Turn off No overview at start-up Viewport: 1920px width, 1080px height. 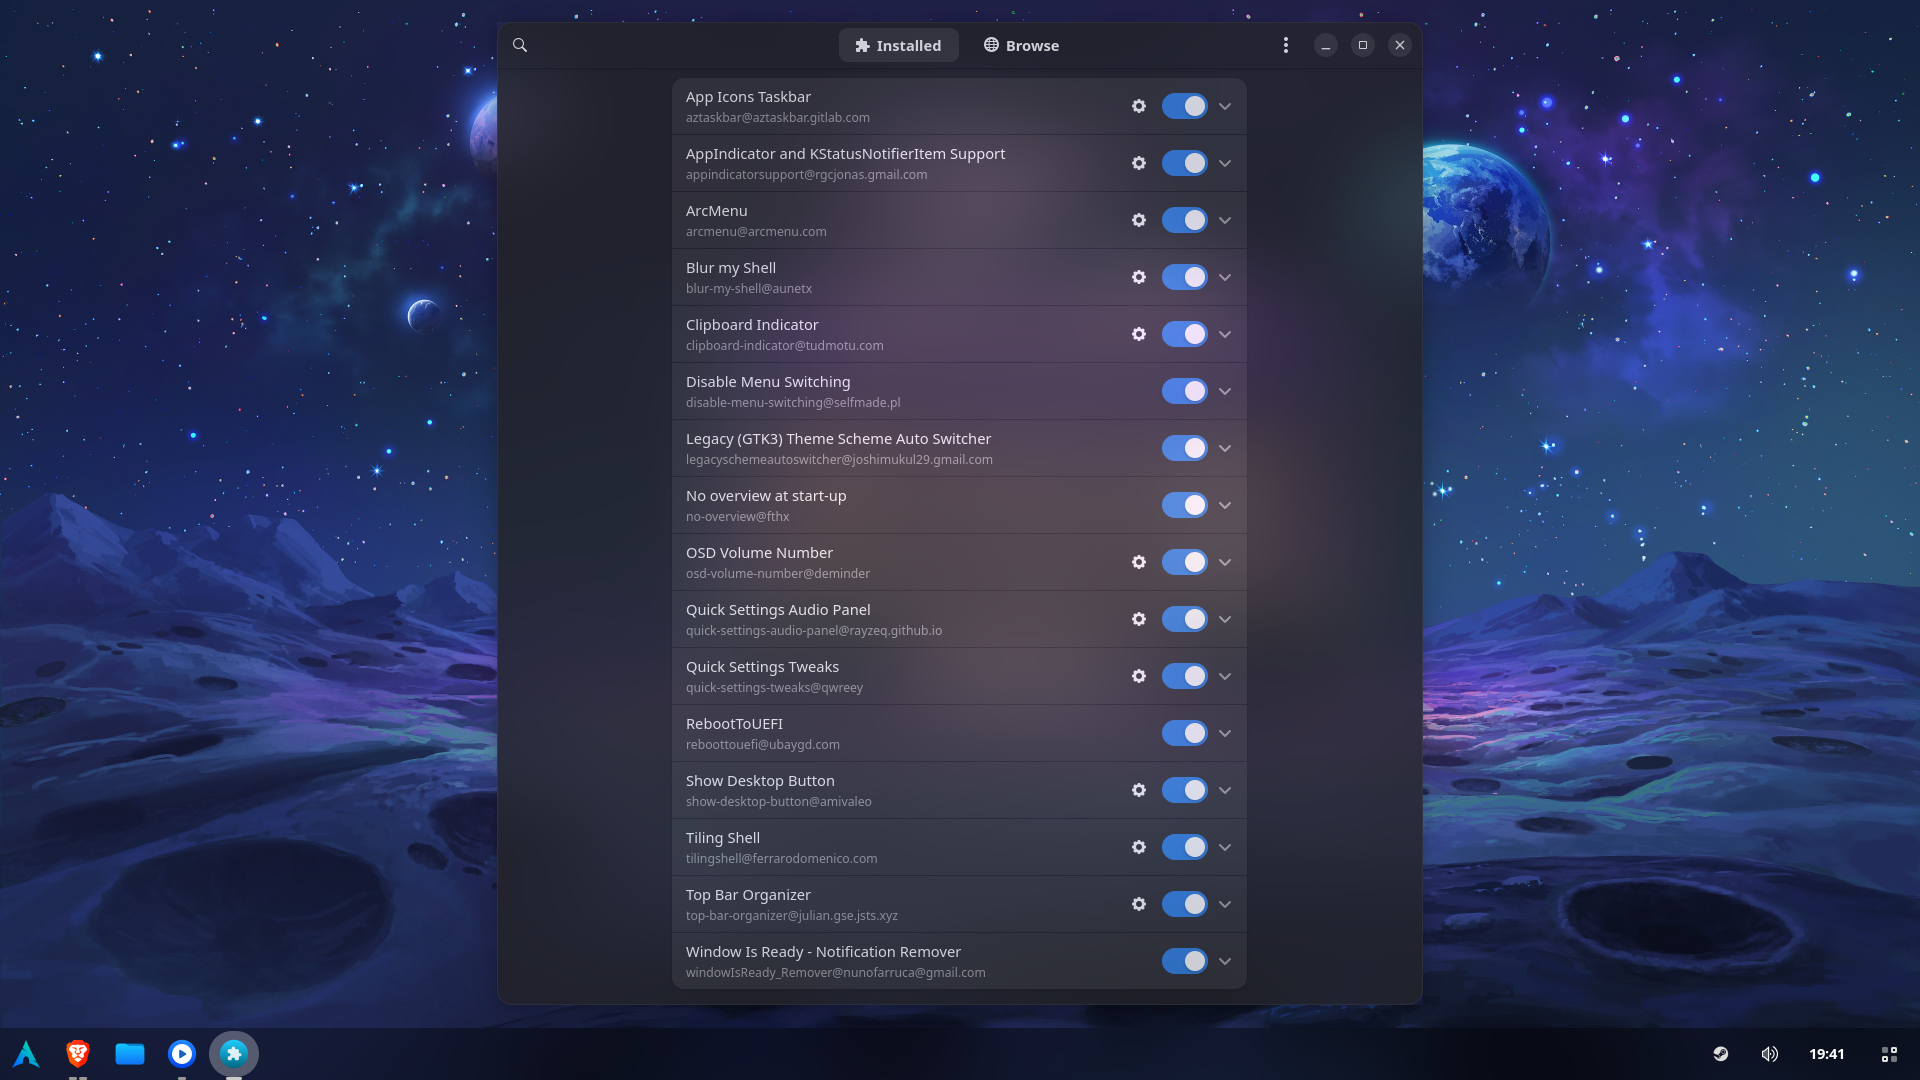click(1185, 505)
